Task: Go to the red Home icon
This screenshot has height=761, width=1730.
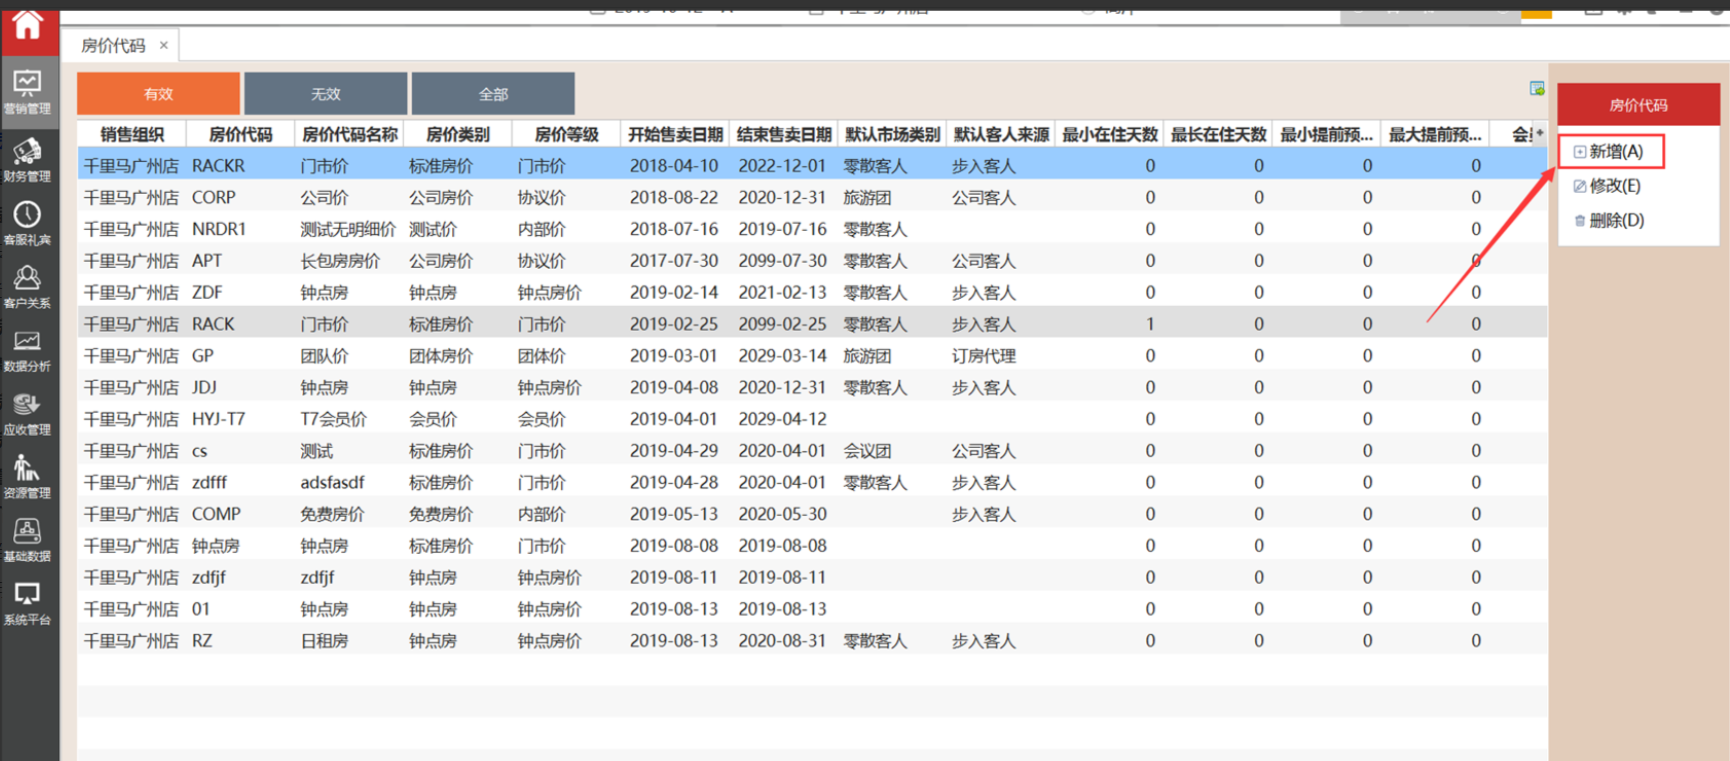Action: coord(27,27)
